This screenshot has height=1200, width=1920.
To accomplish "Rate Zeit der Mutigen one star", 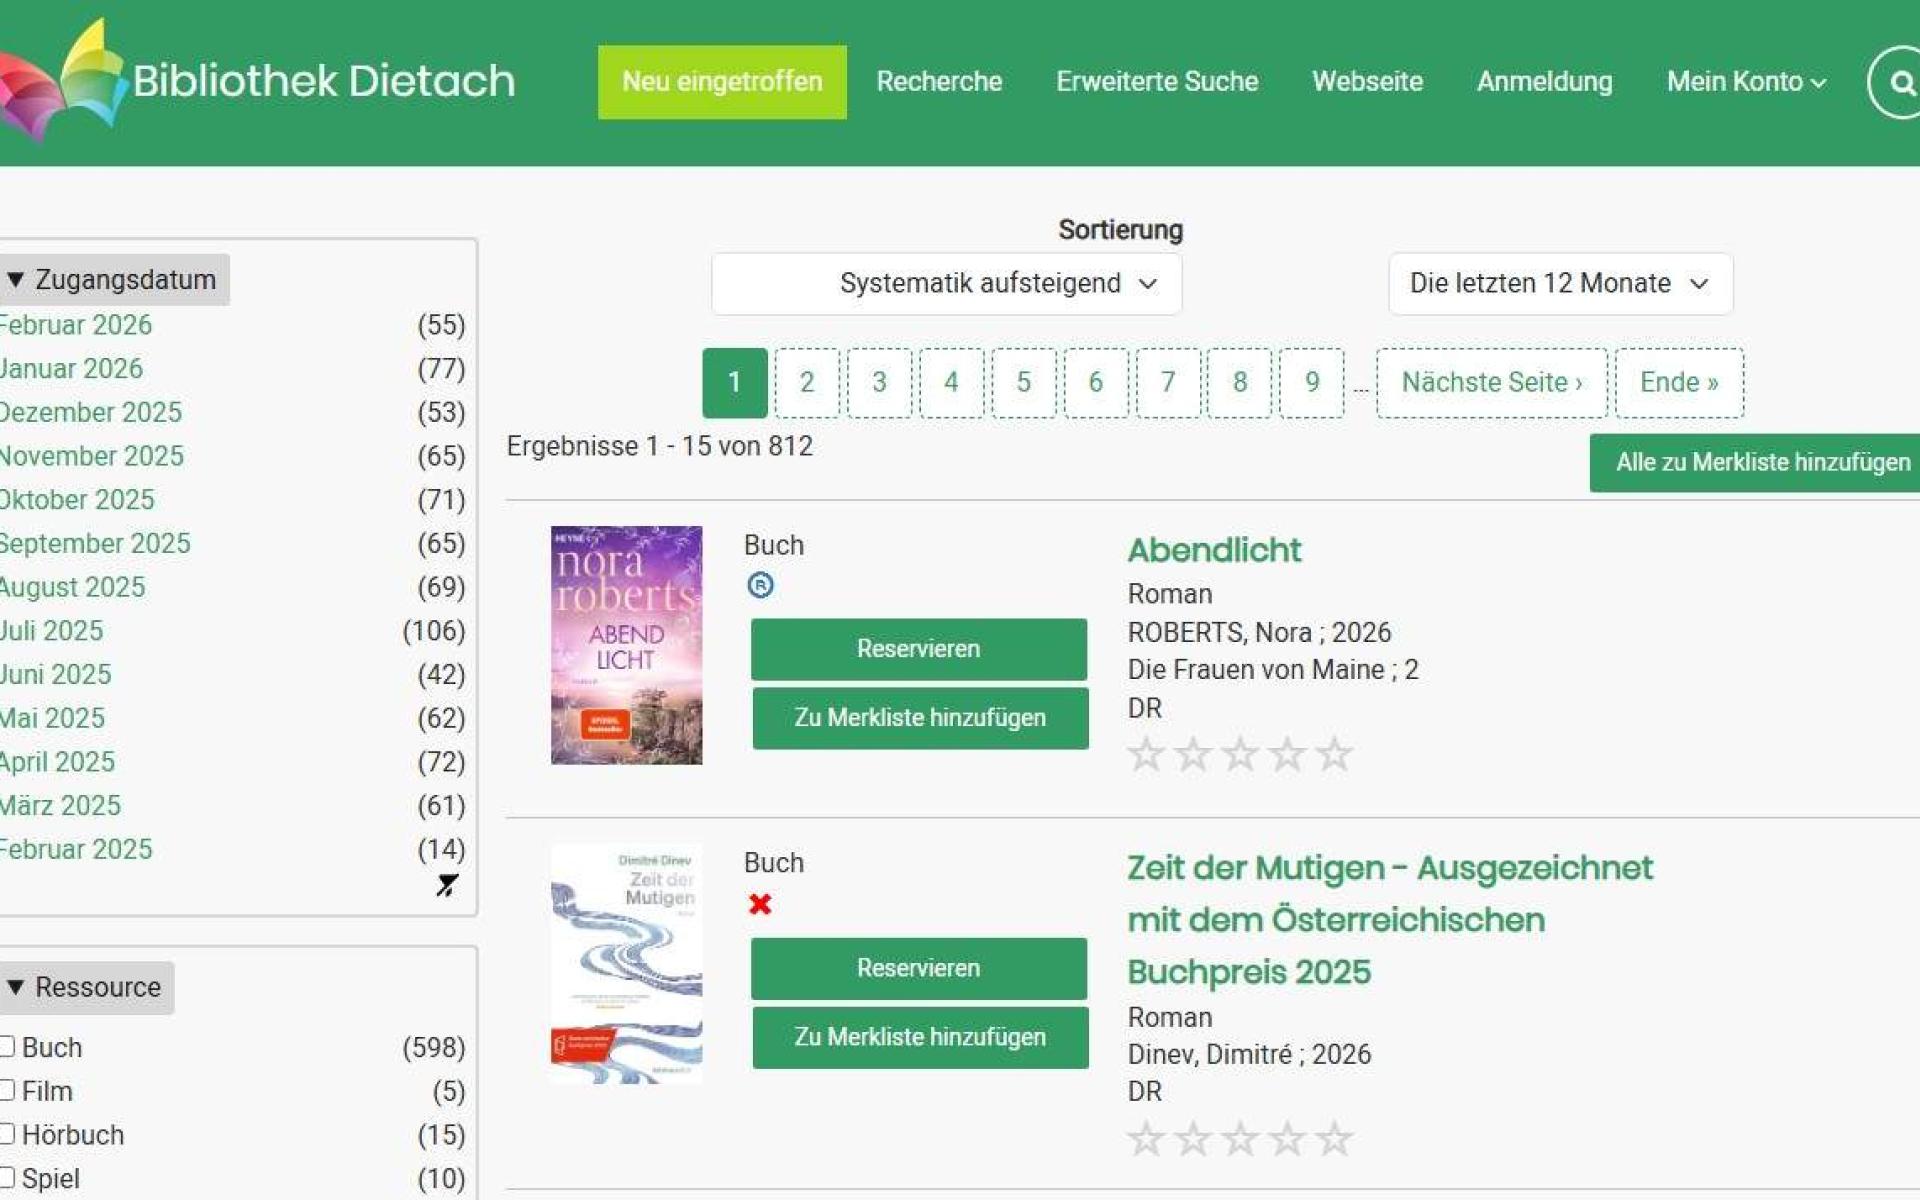I will point(1146,1138).
